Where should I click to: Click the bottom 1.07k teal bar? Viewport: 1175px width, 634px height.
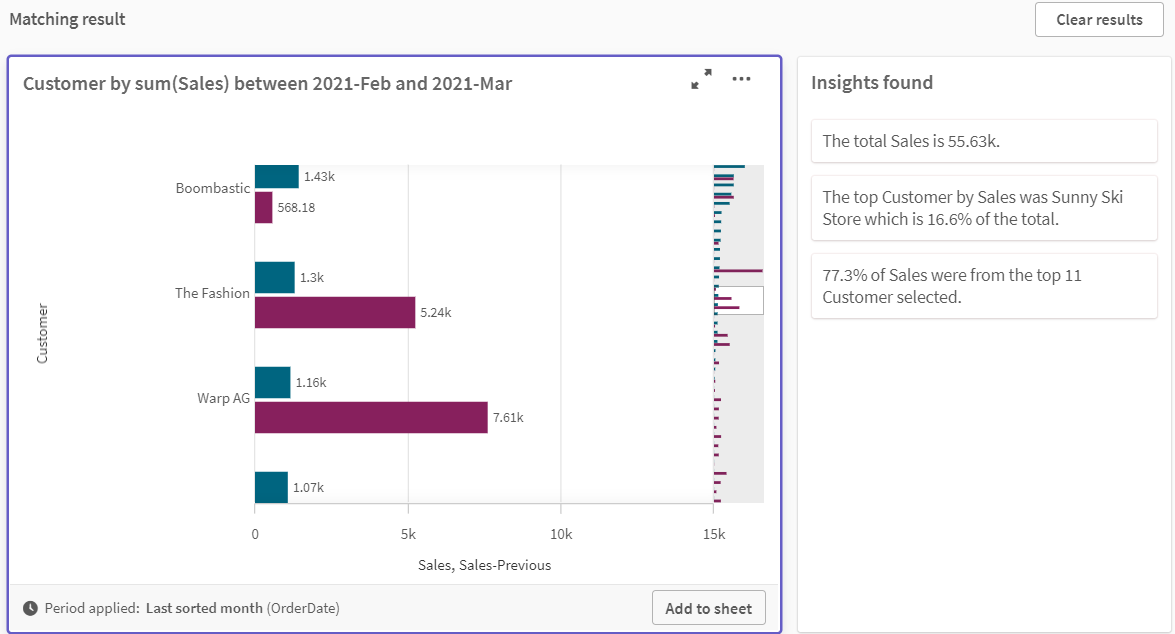(271, 487)
